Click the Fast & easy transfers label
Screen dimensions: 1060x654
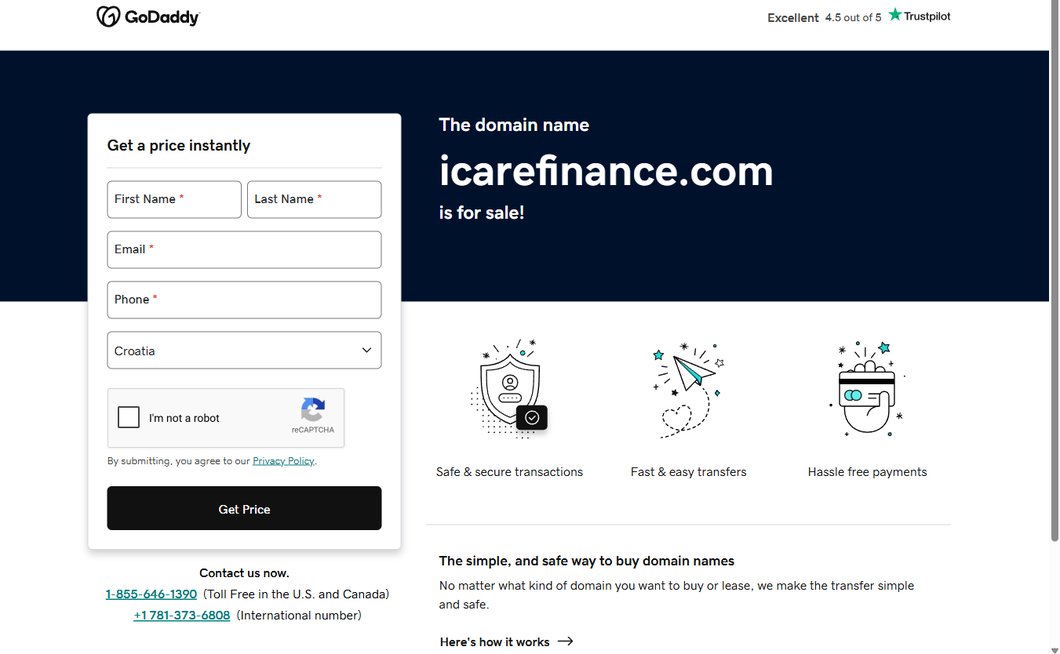pos(688,472)
